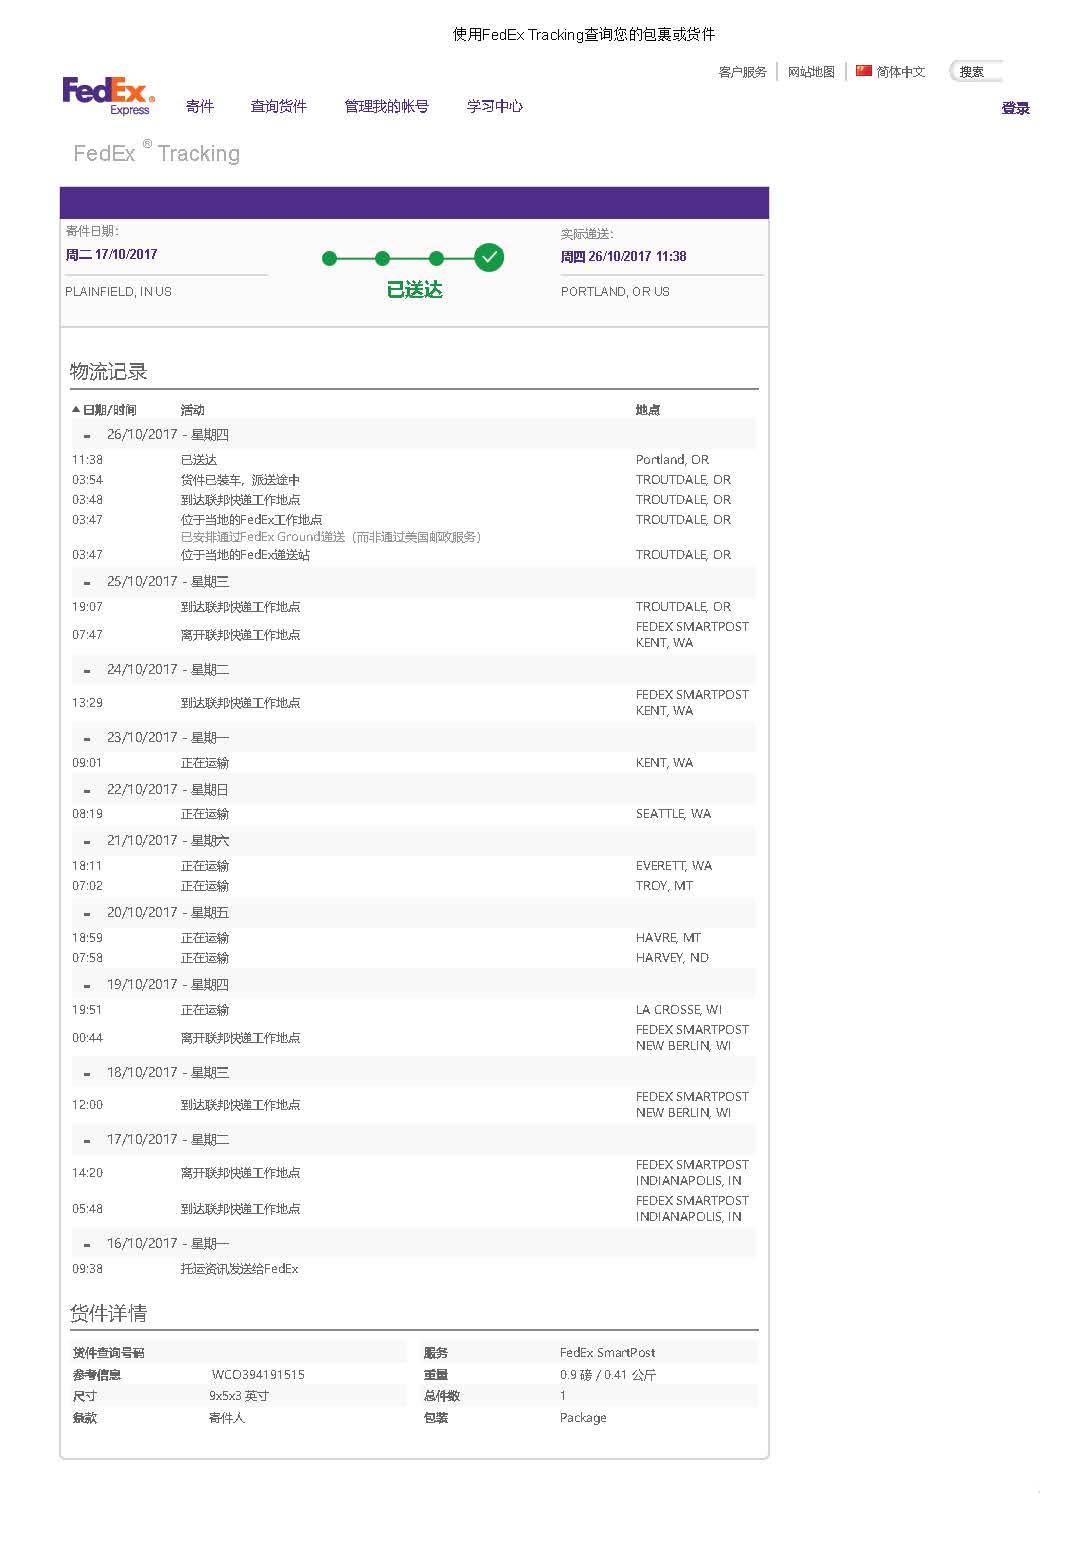The height and width of the screenshot is (1544, 1091).
Task: Collapse the 23/10/2017 星期一 section
Action: [x=87, y=739]
